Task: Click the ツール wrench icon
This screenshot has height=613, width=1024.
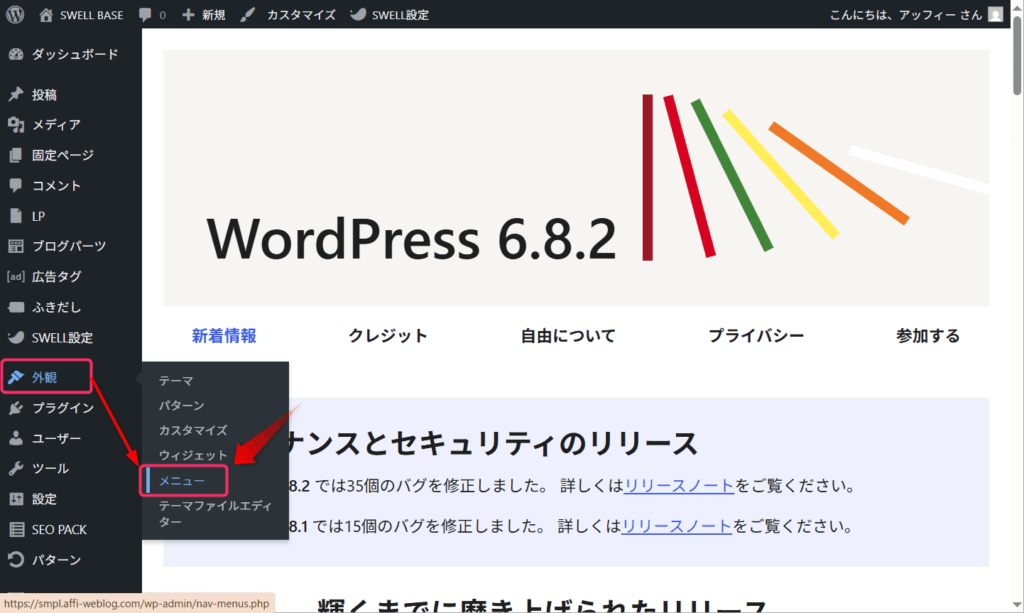Action: (16, 469)
